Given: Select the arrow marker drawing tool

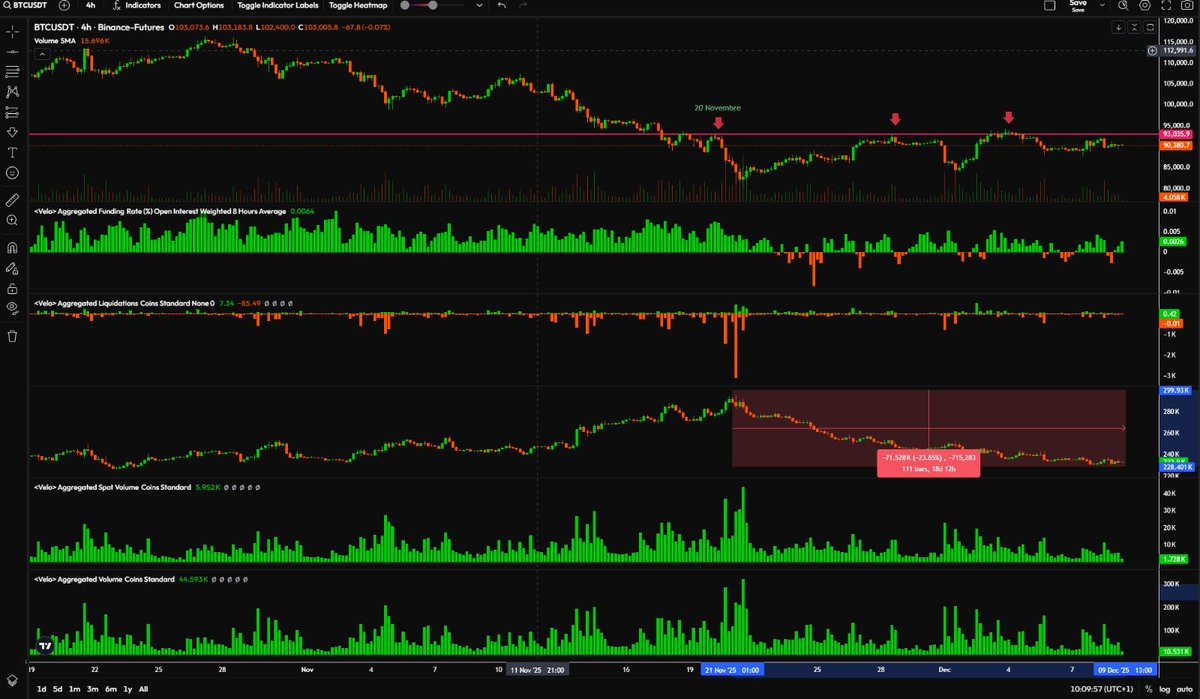Looking at the screenshot, I should coord(12,132).
